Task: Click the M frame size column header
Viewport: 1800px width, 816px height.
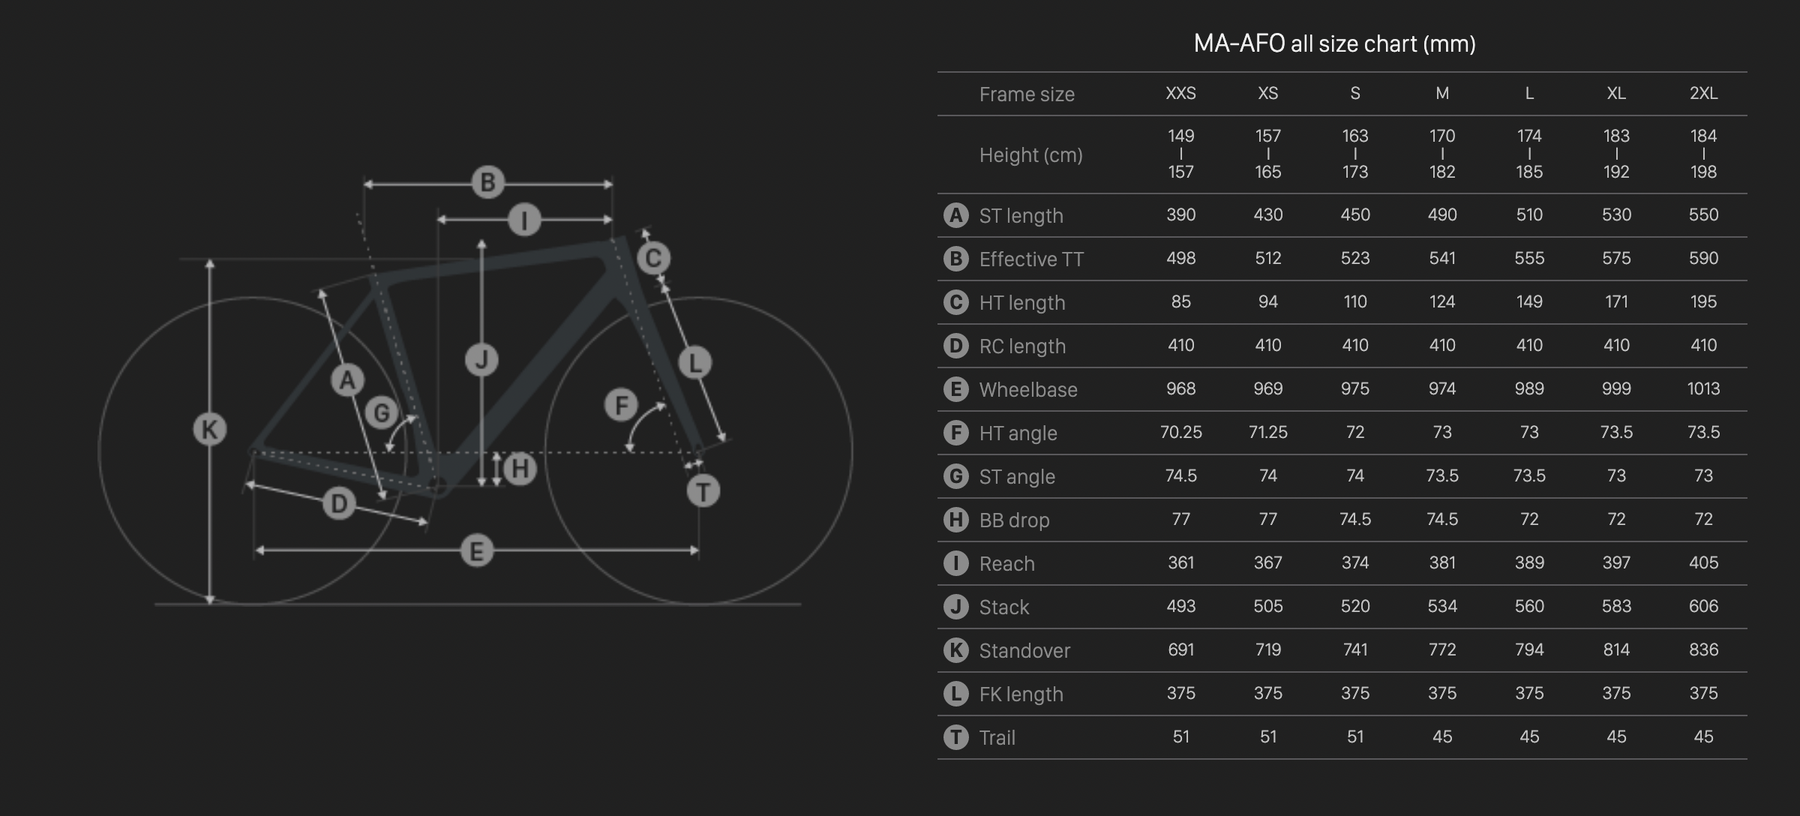Action: pyautogui.click(x=1442, y=93)
